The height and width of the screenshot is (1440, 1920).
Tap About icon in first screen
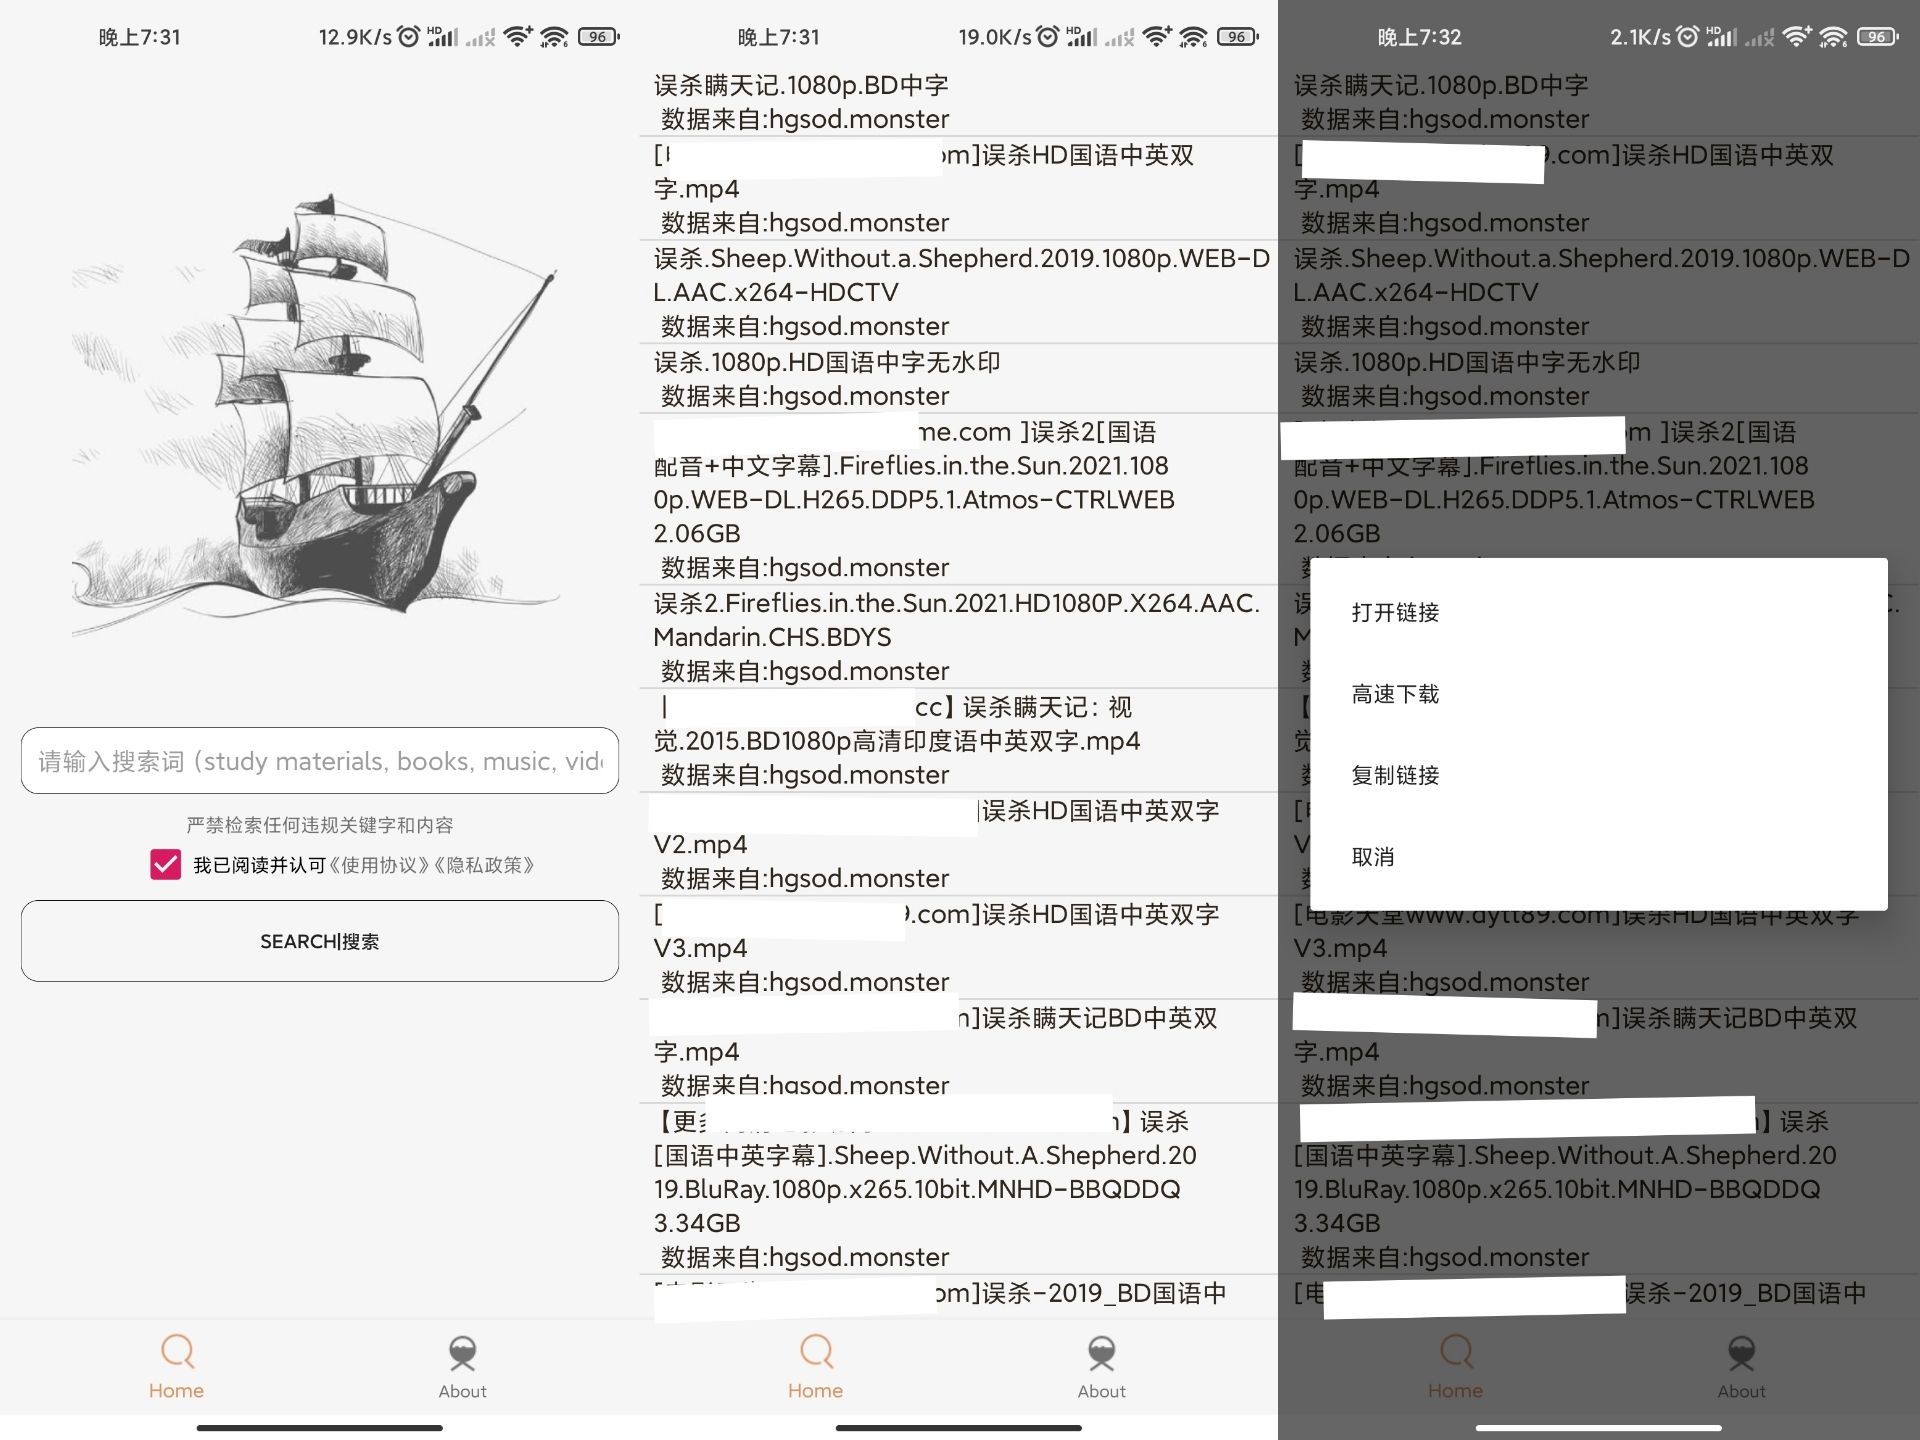click(462, 1353)
